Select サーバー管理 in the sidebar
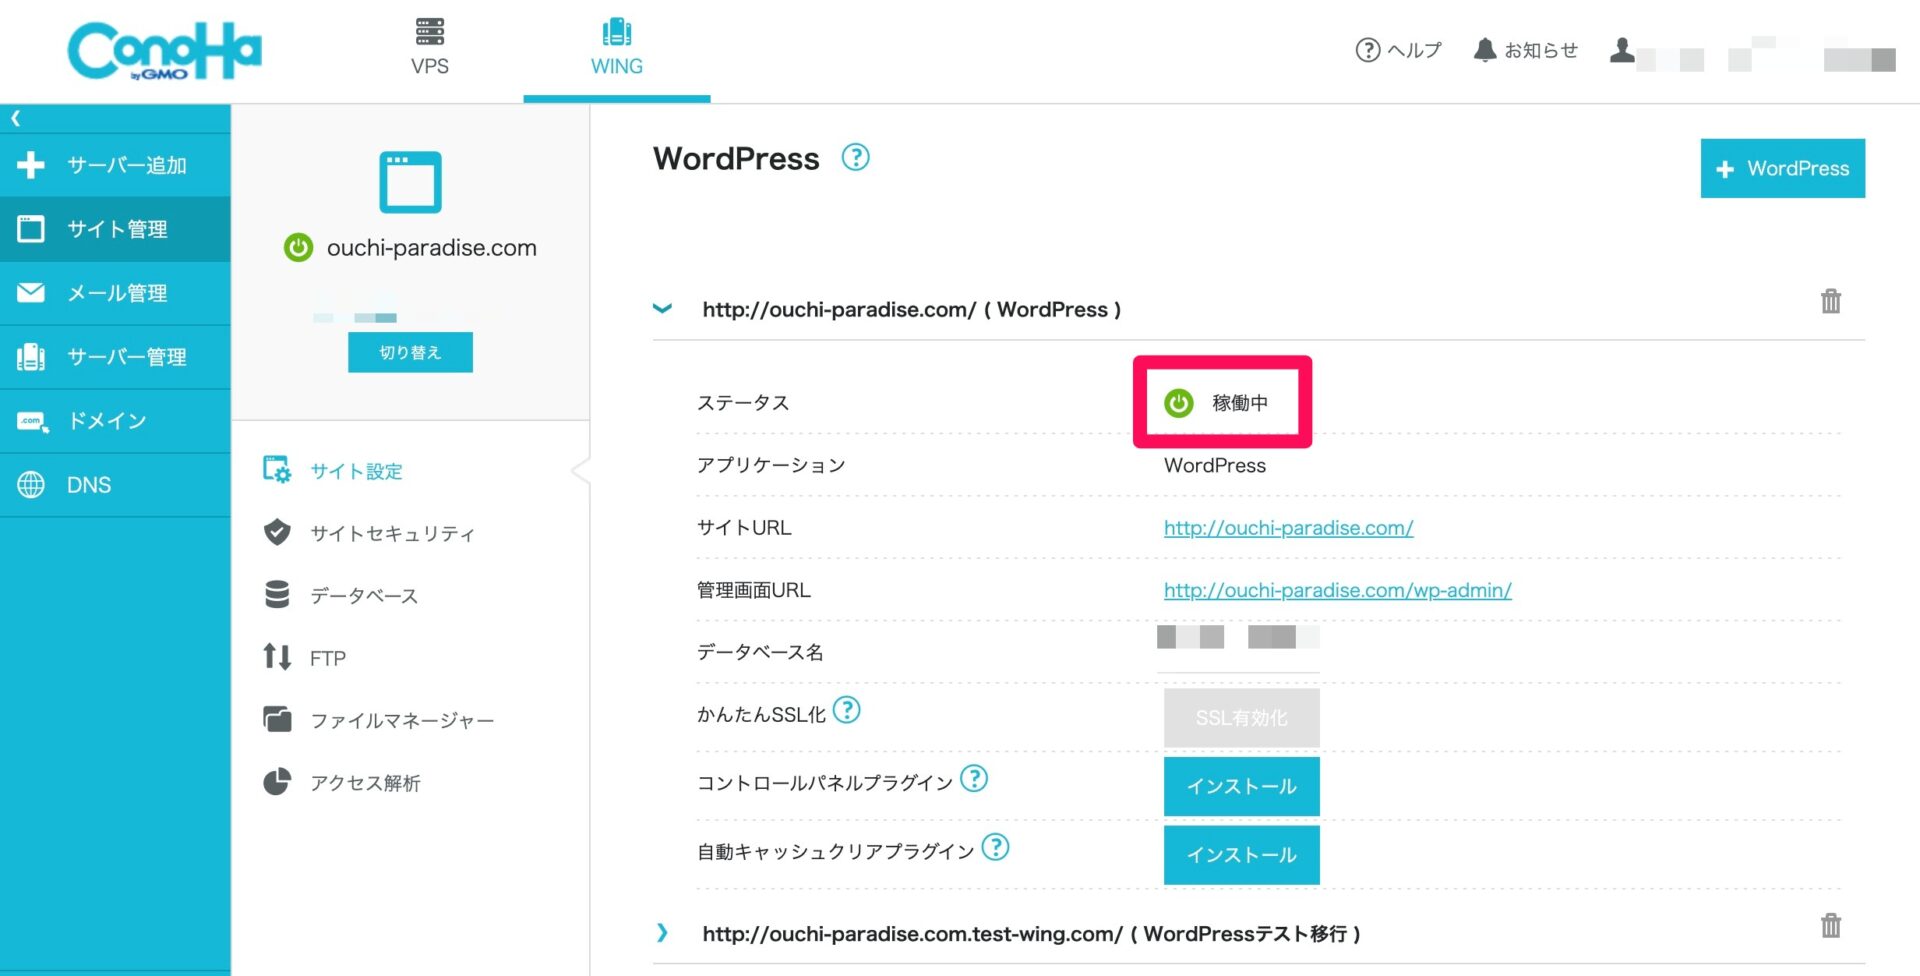 point(115,357)
